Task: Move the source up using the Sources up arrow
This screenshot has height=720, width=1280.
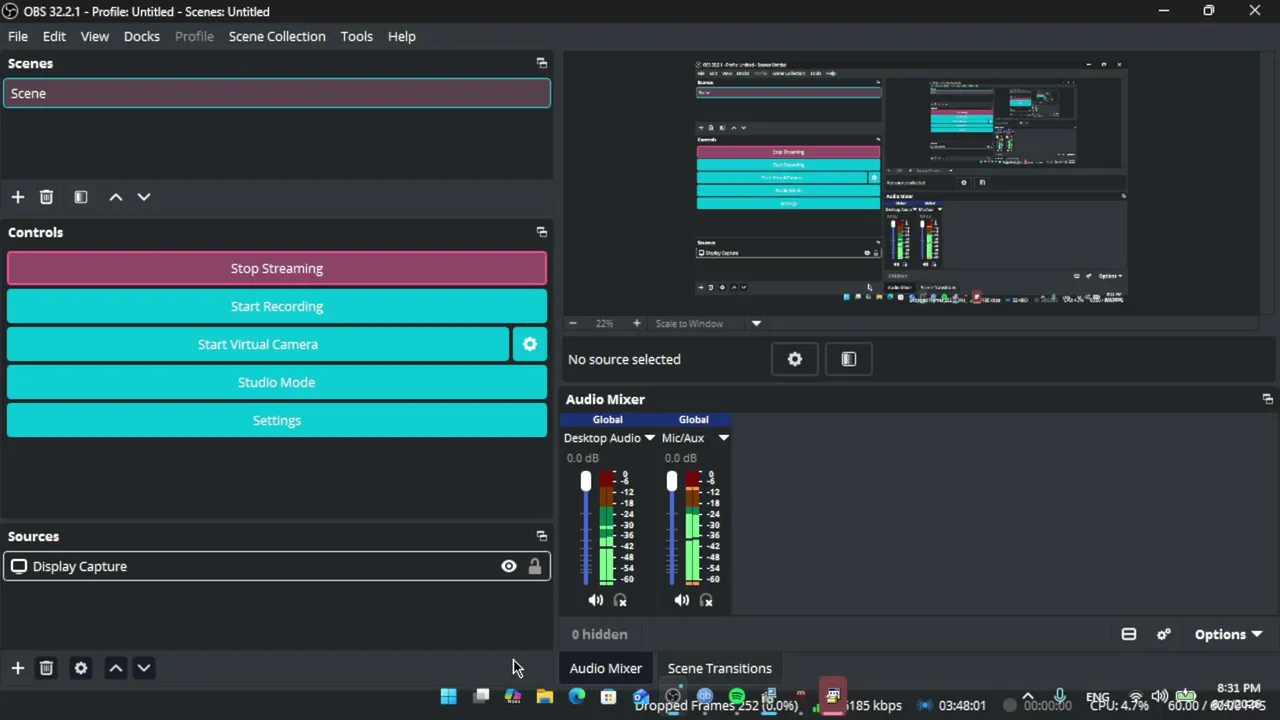Action: point(116,668)
